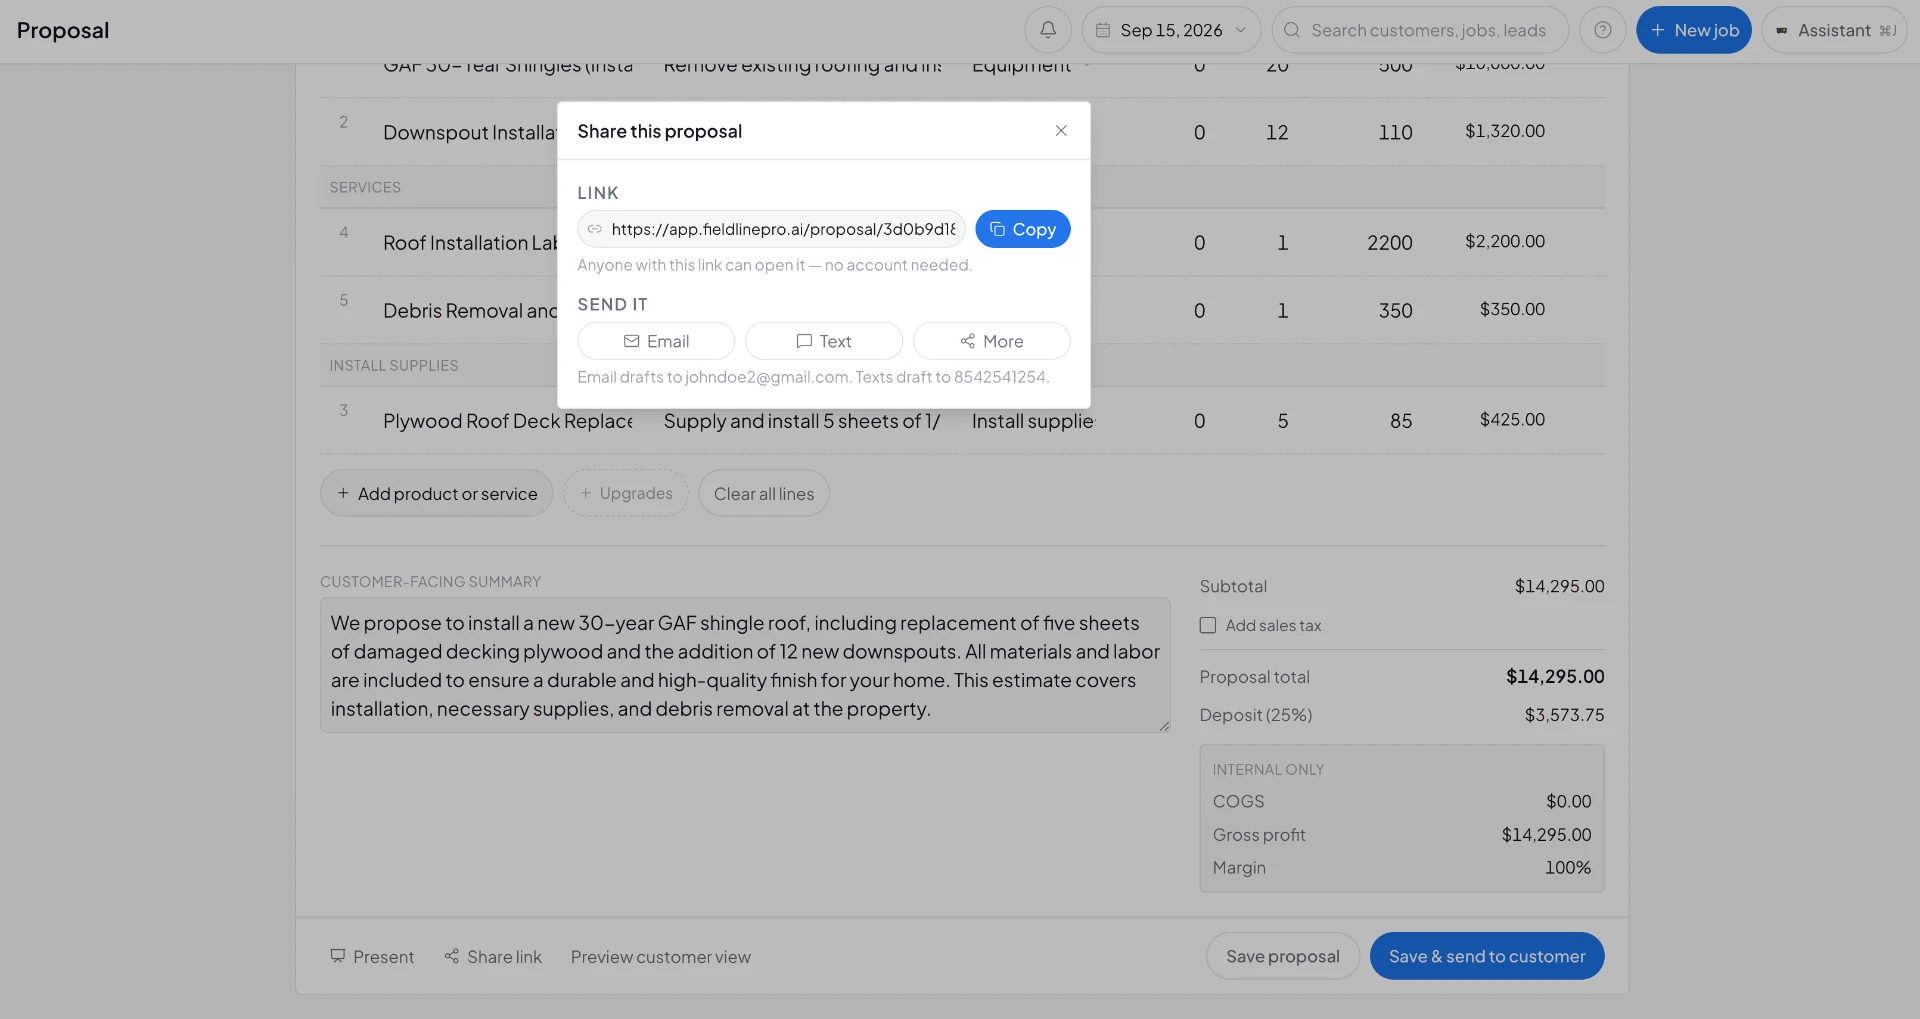Screen dimensions: 1920x1019
Task: Close the Share this proposal dialog
Action: point(1061,131)
